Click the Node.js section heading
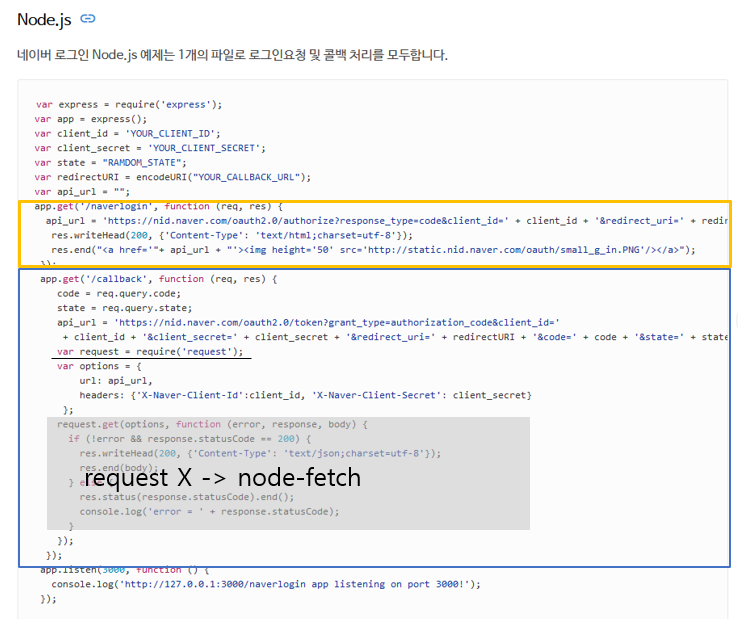 [44, 20]
